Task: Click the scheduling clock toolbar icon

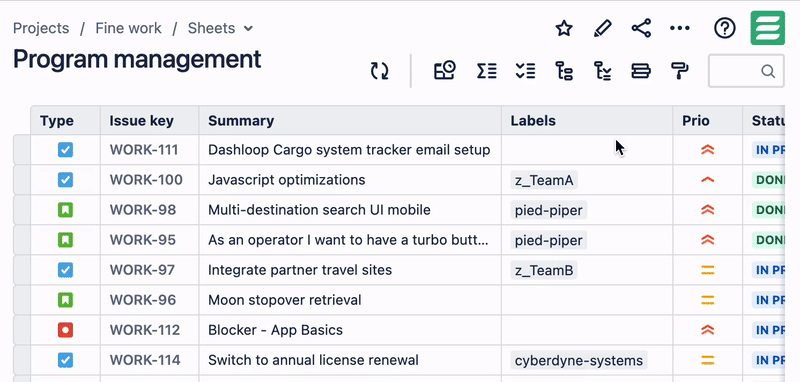Action: coord(444,70)
